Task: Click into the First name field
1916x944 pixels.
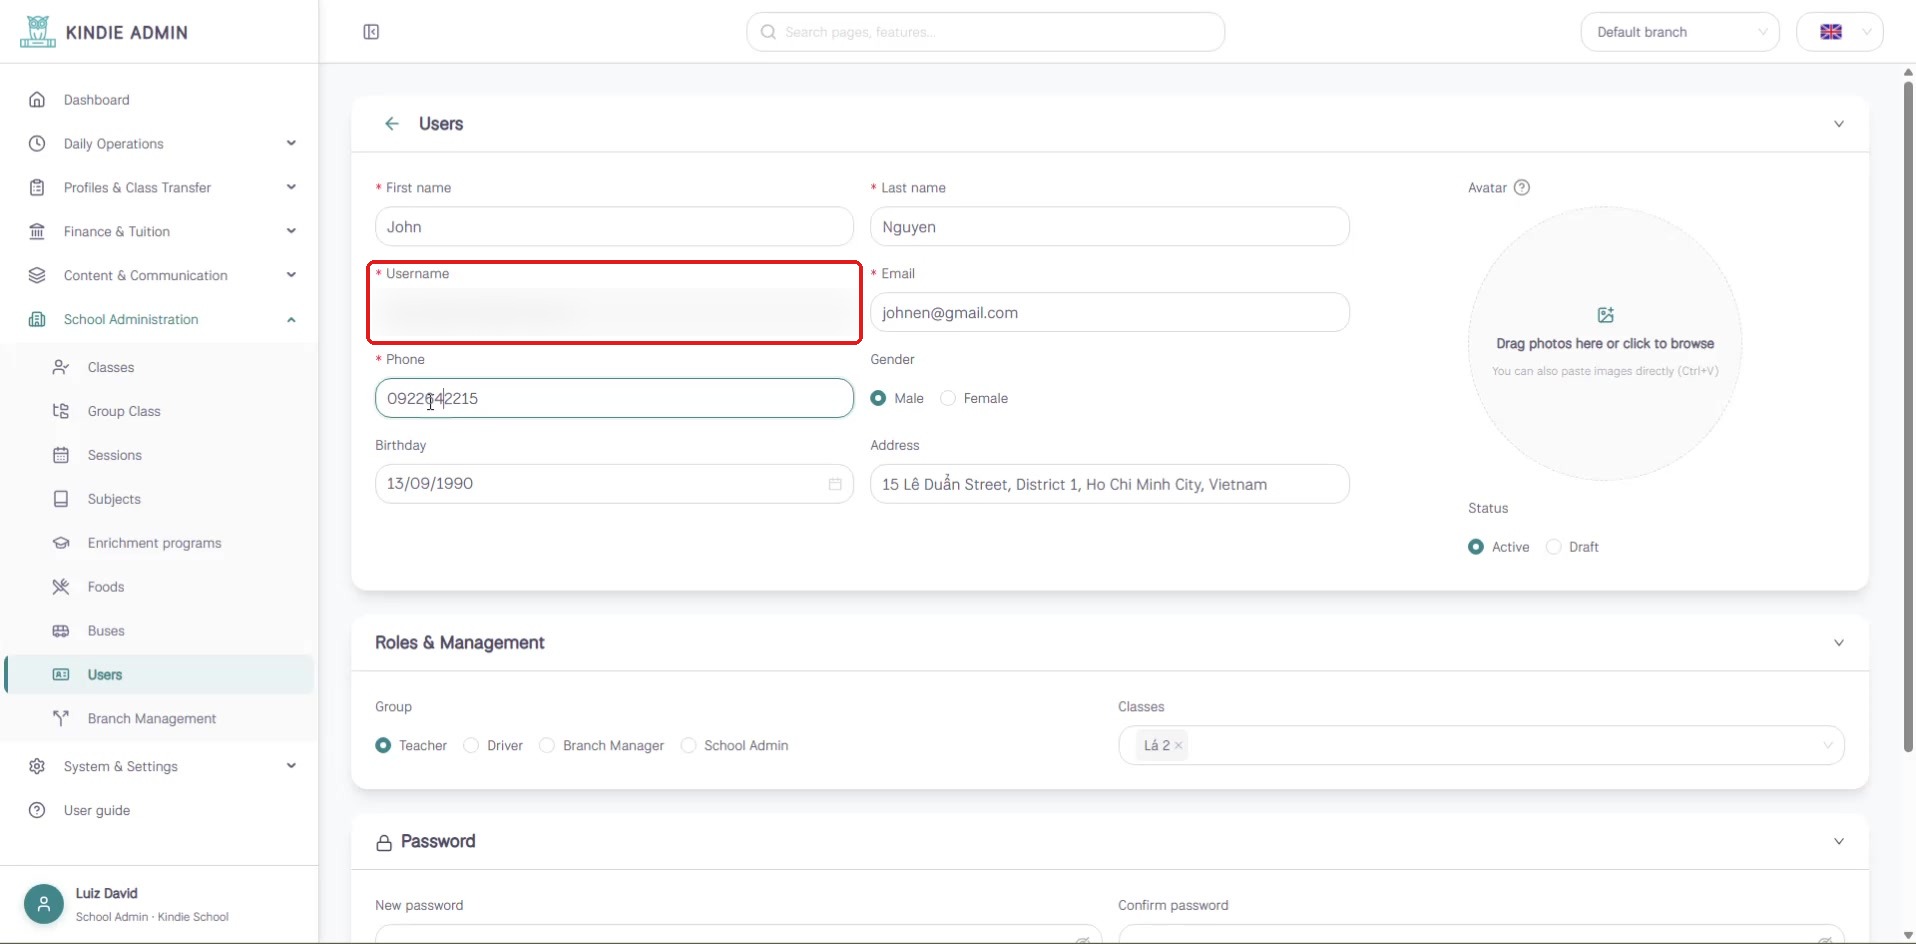Action: tap(614, 227)
